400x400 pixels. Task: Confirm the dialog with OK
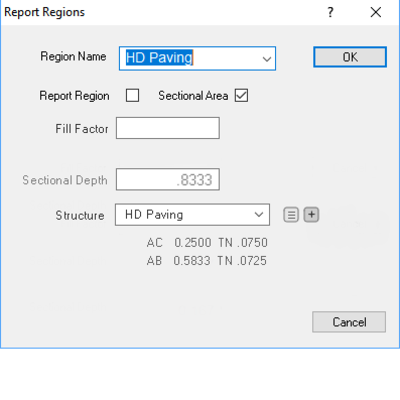350,57
